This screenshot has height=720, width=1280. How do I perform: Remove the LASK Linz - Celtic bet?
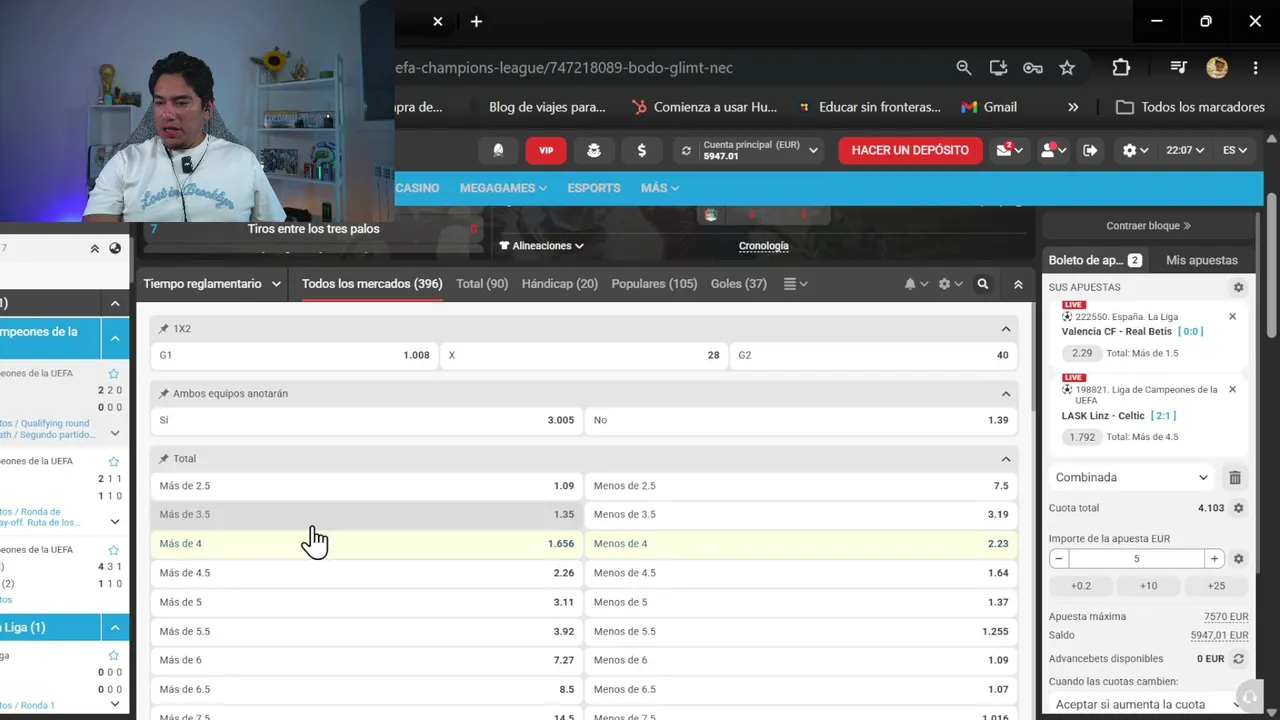pos(1232,390)
